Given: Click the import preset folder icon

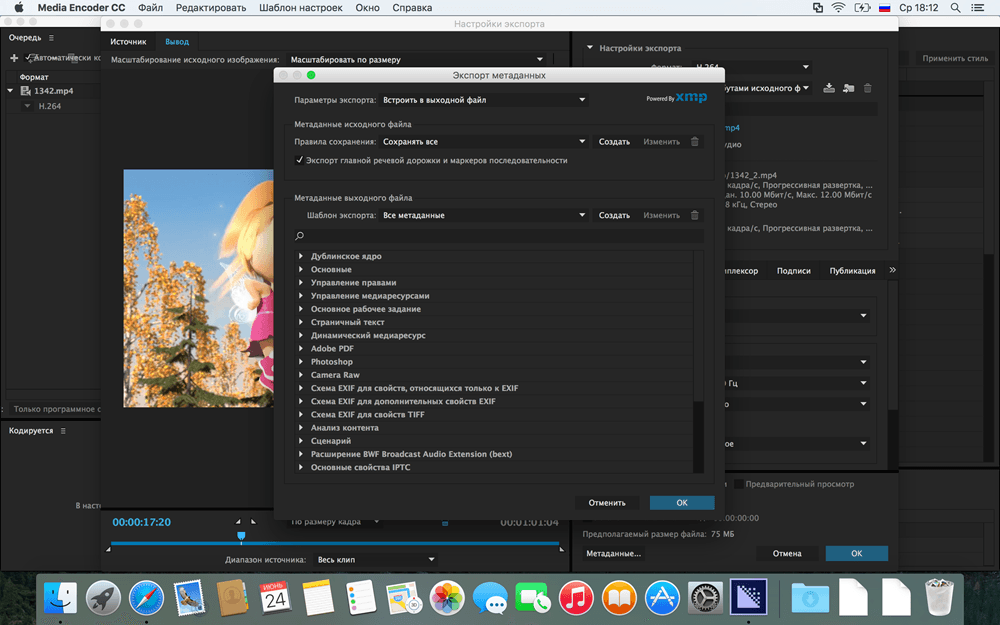Looking at the screenshot, I should (848, 88).
